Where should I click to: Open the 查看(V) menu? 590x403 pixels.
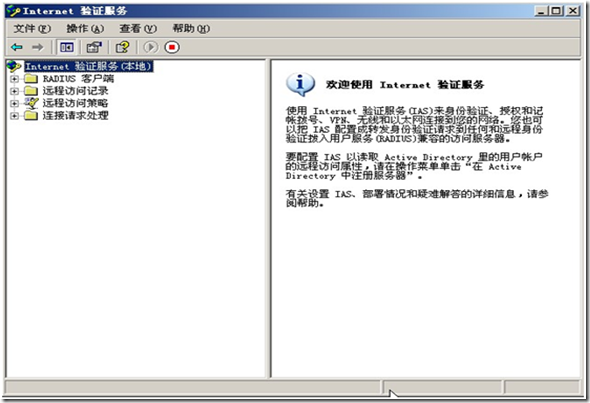click(x=138, y=29)
